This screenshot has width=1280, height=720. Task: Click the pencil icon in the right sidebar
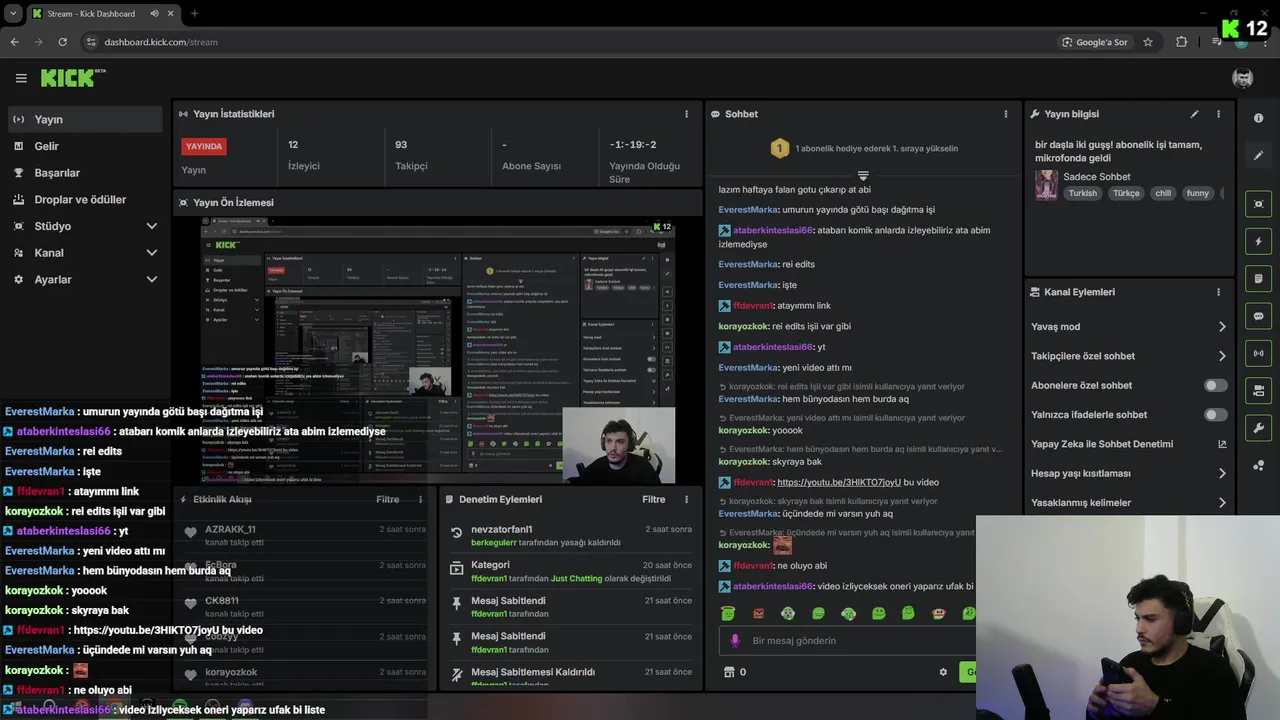(x=1258, y=156)
